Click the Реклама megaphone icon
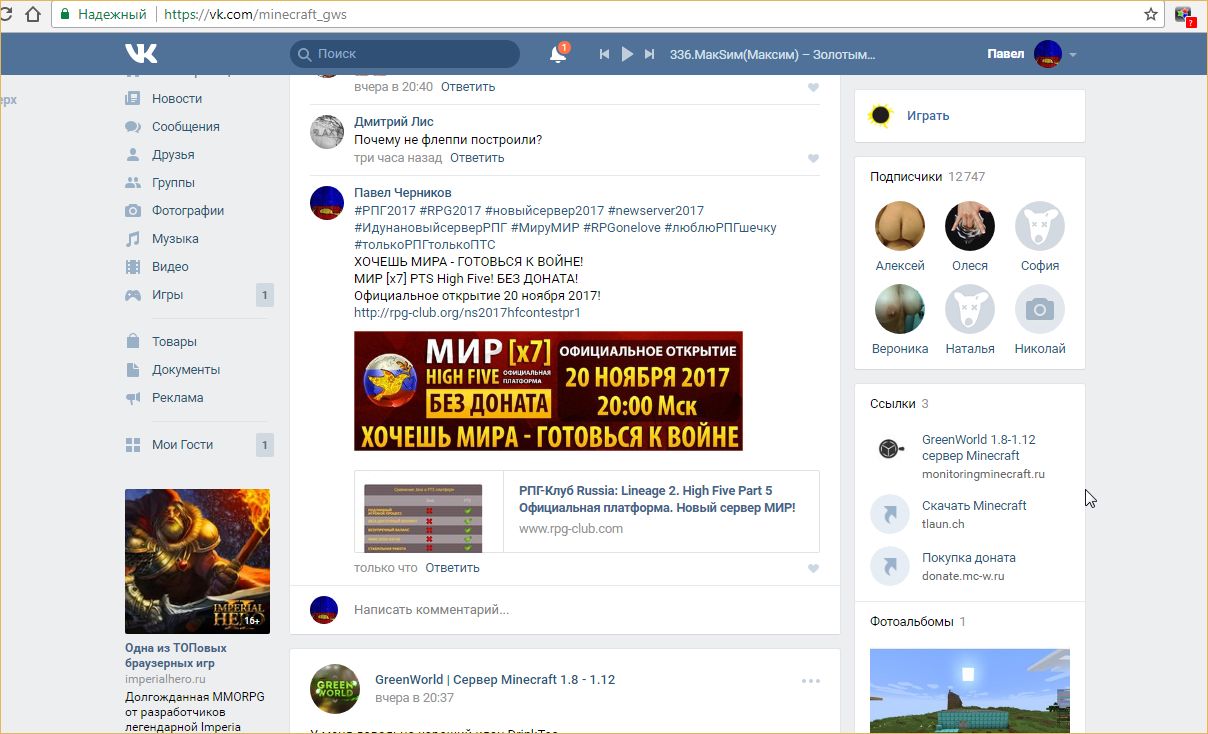The image size is (1208, 734). (132, 398)
